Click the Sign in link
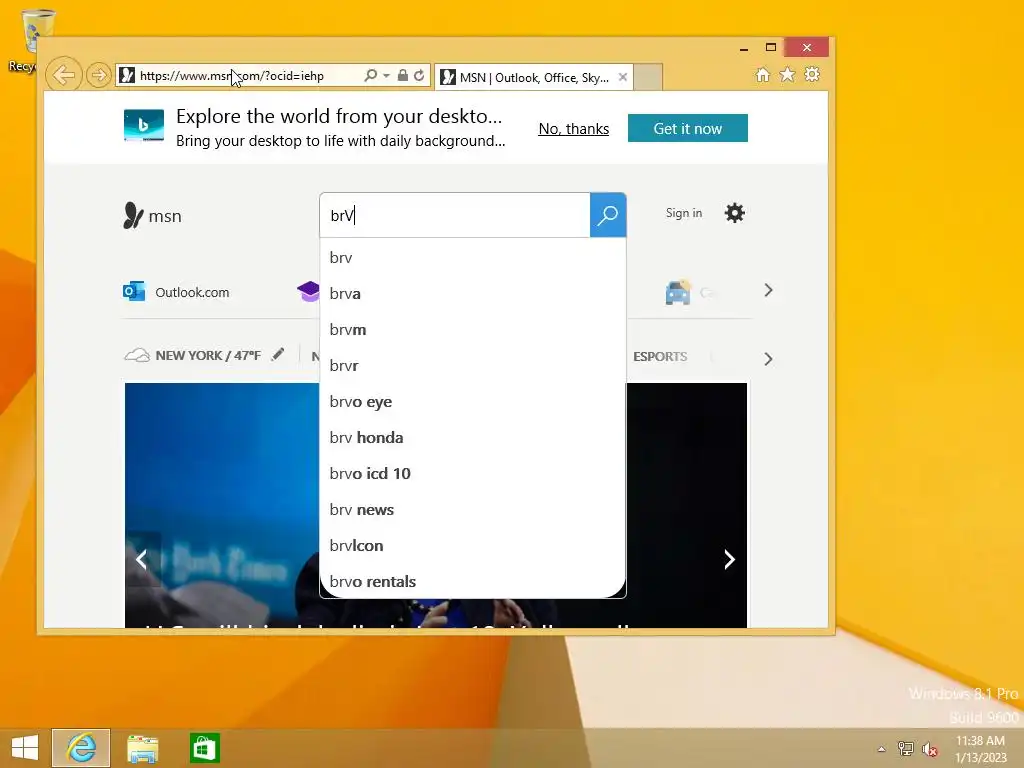The width and height of the screenshot is (1024, 768). [x=684, y=213]
